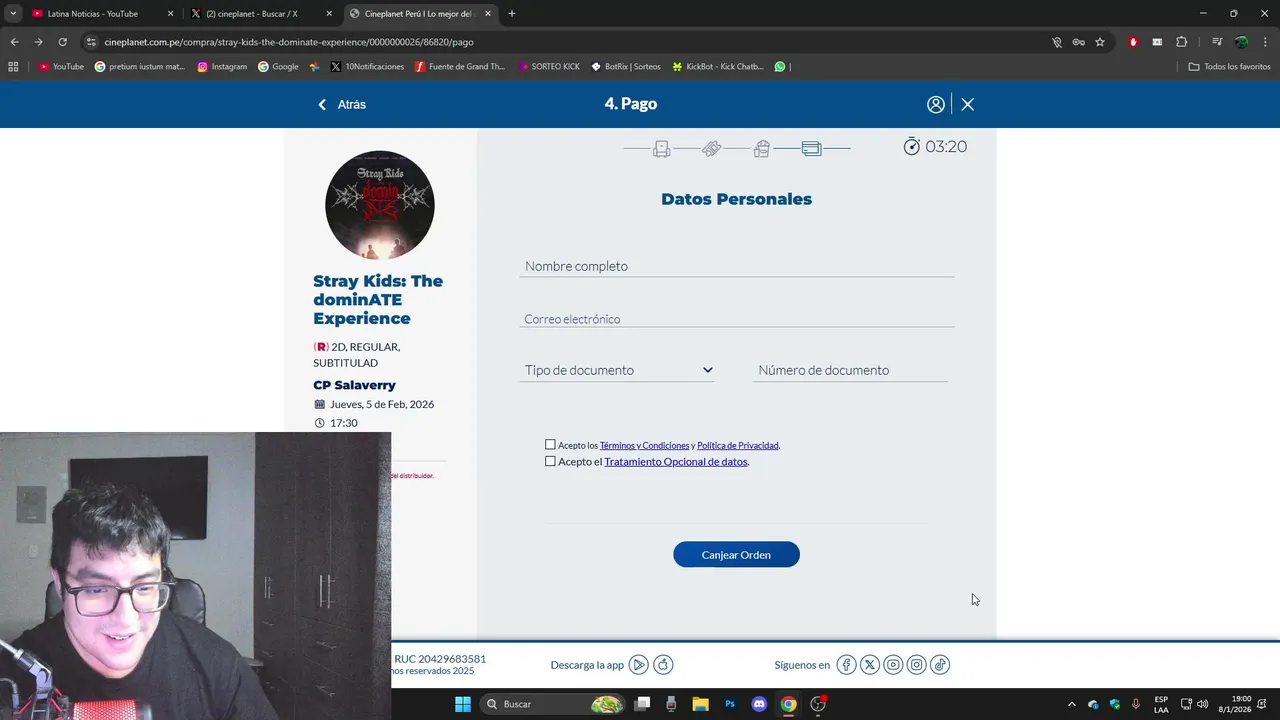Open the WhatsApp bookmark icon
Viewport: 1280px width, 720px height.
[x=780, y=67]
